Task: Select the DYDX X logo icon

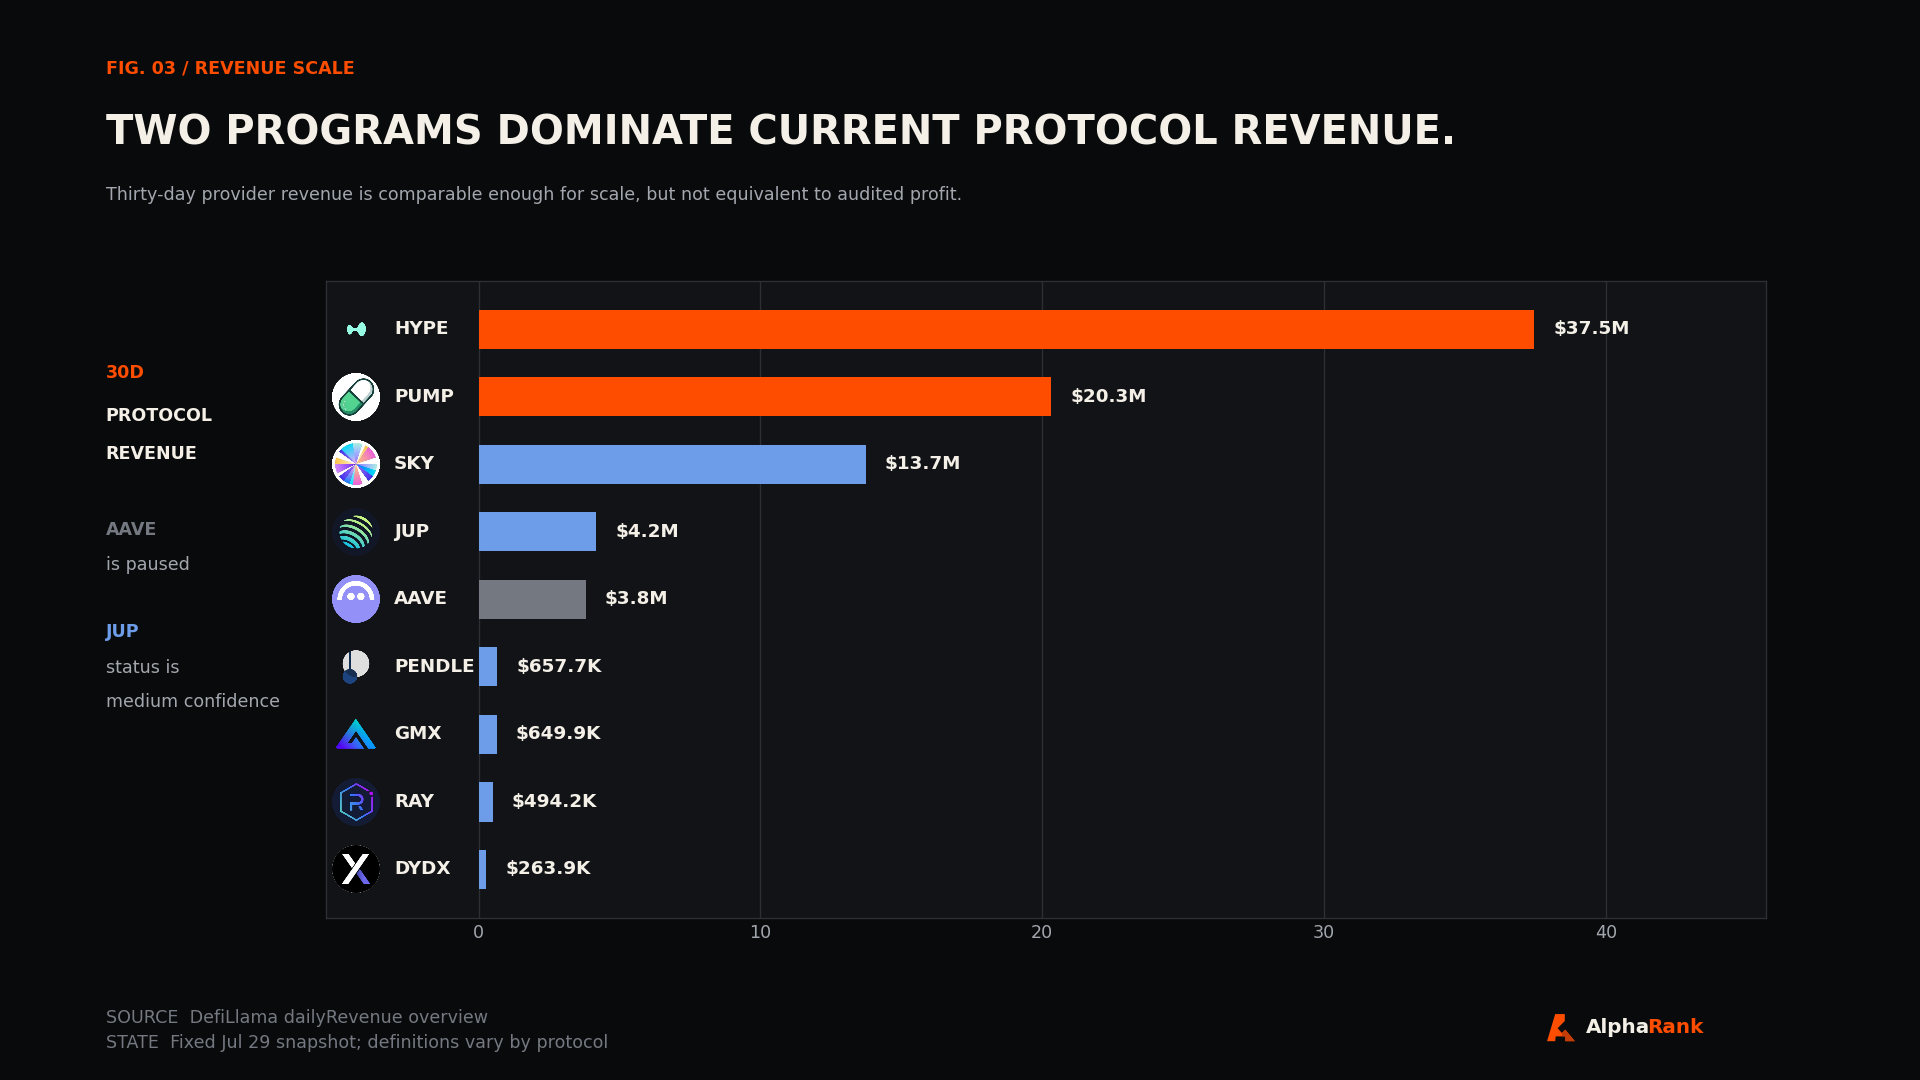Action: tap(356, 869)
